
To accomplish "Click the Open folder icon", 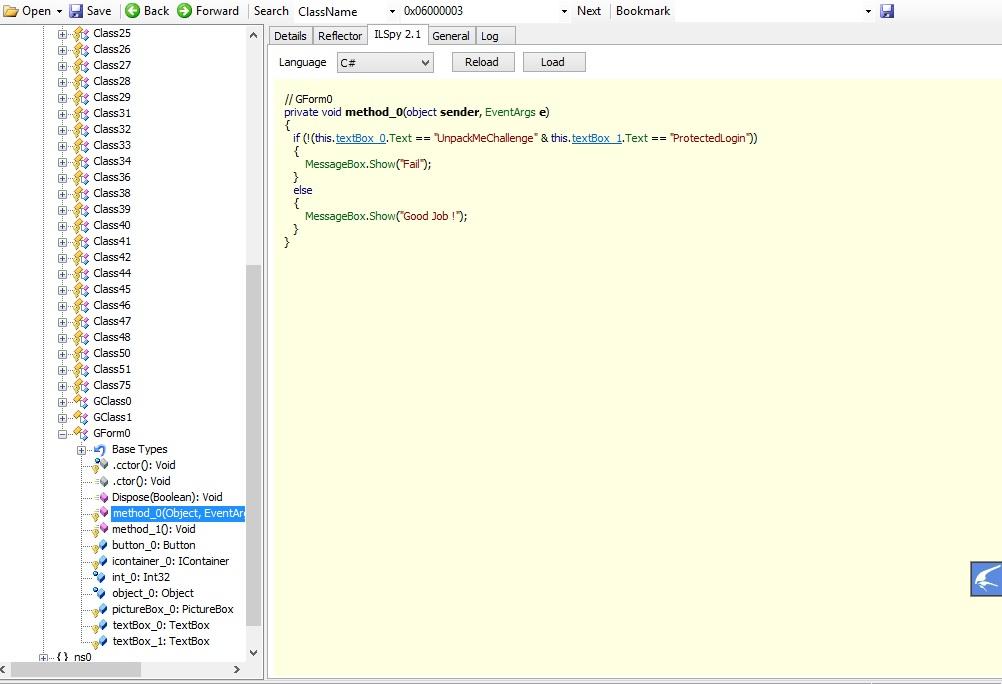I will pos(12,11).
